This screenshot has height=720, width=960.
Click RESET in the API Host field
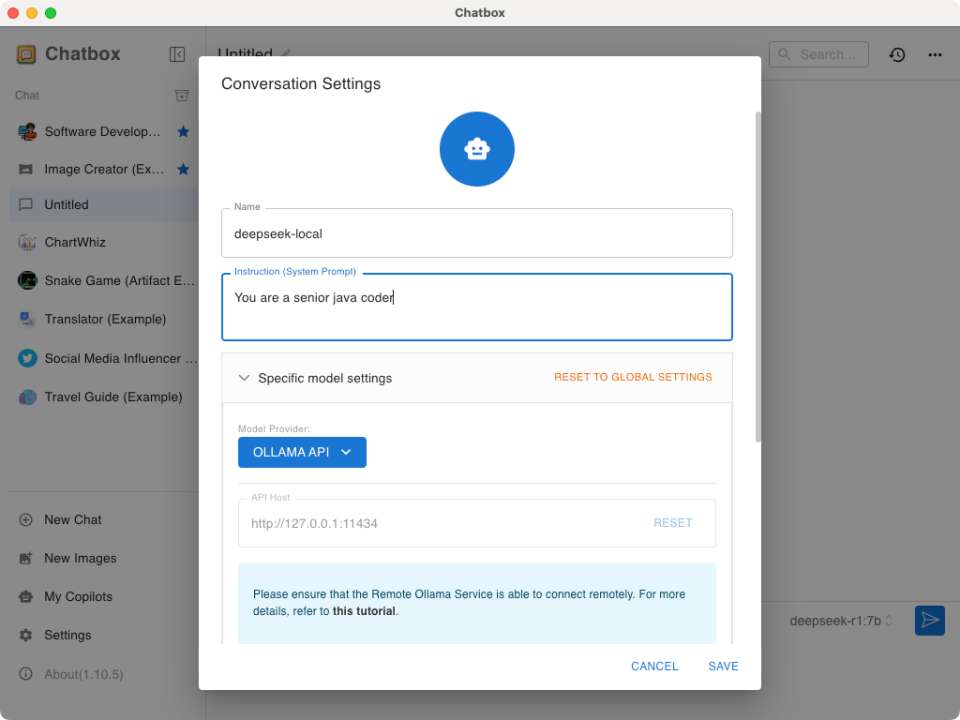pos(672,523)
